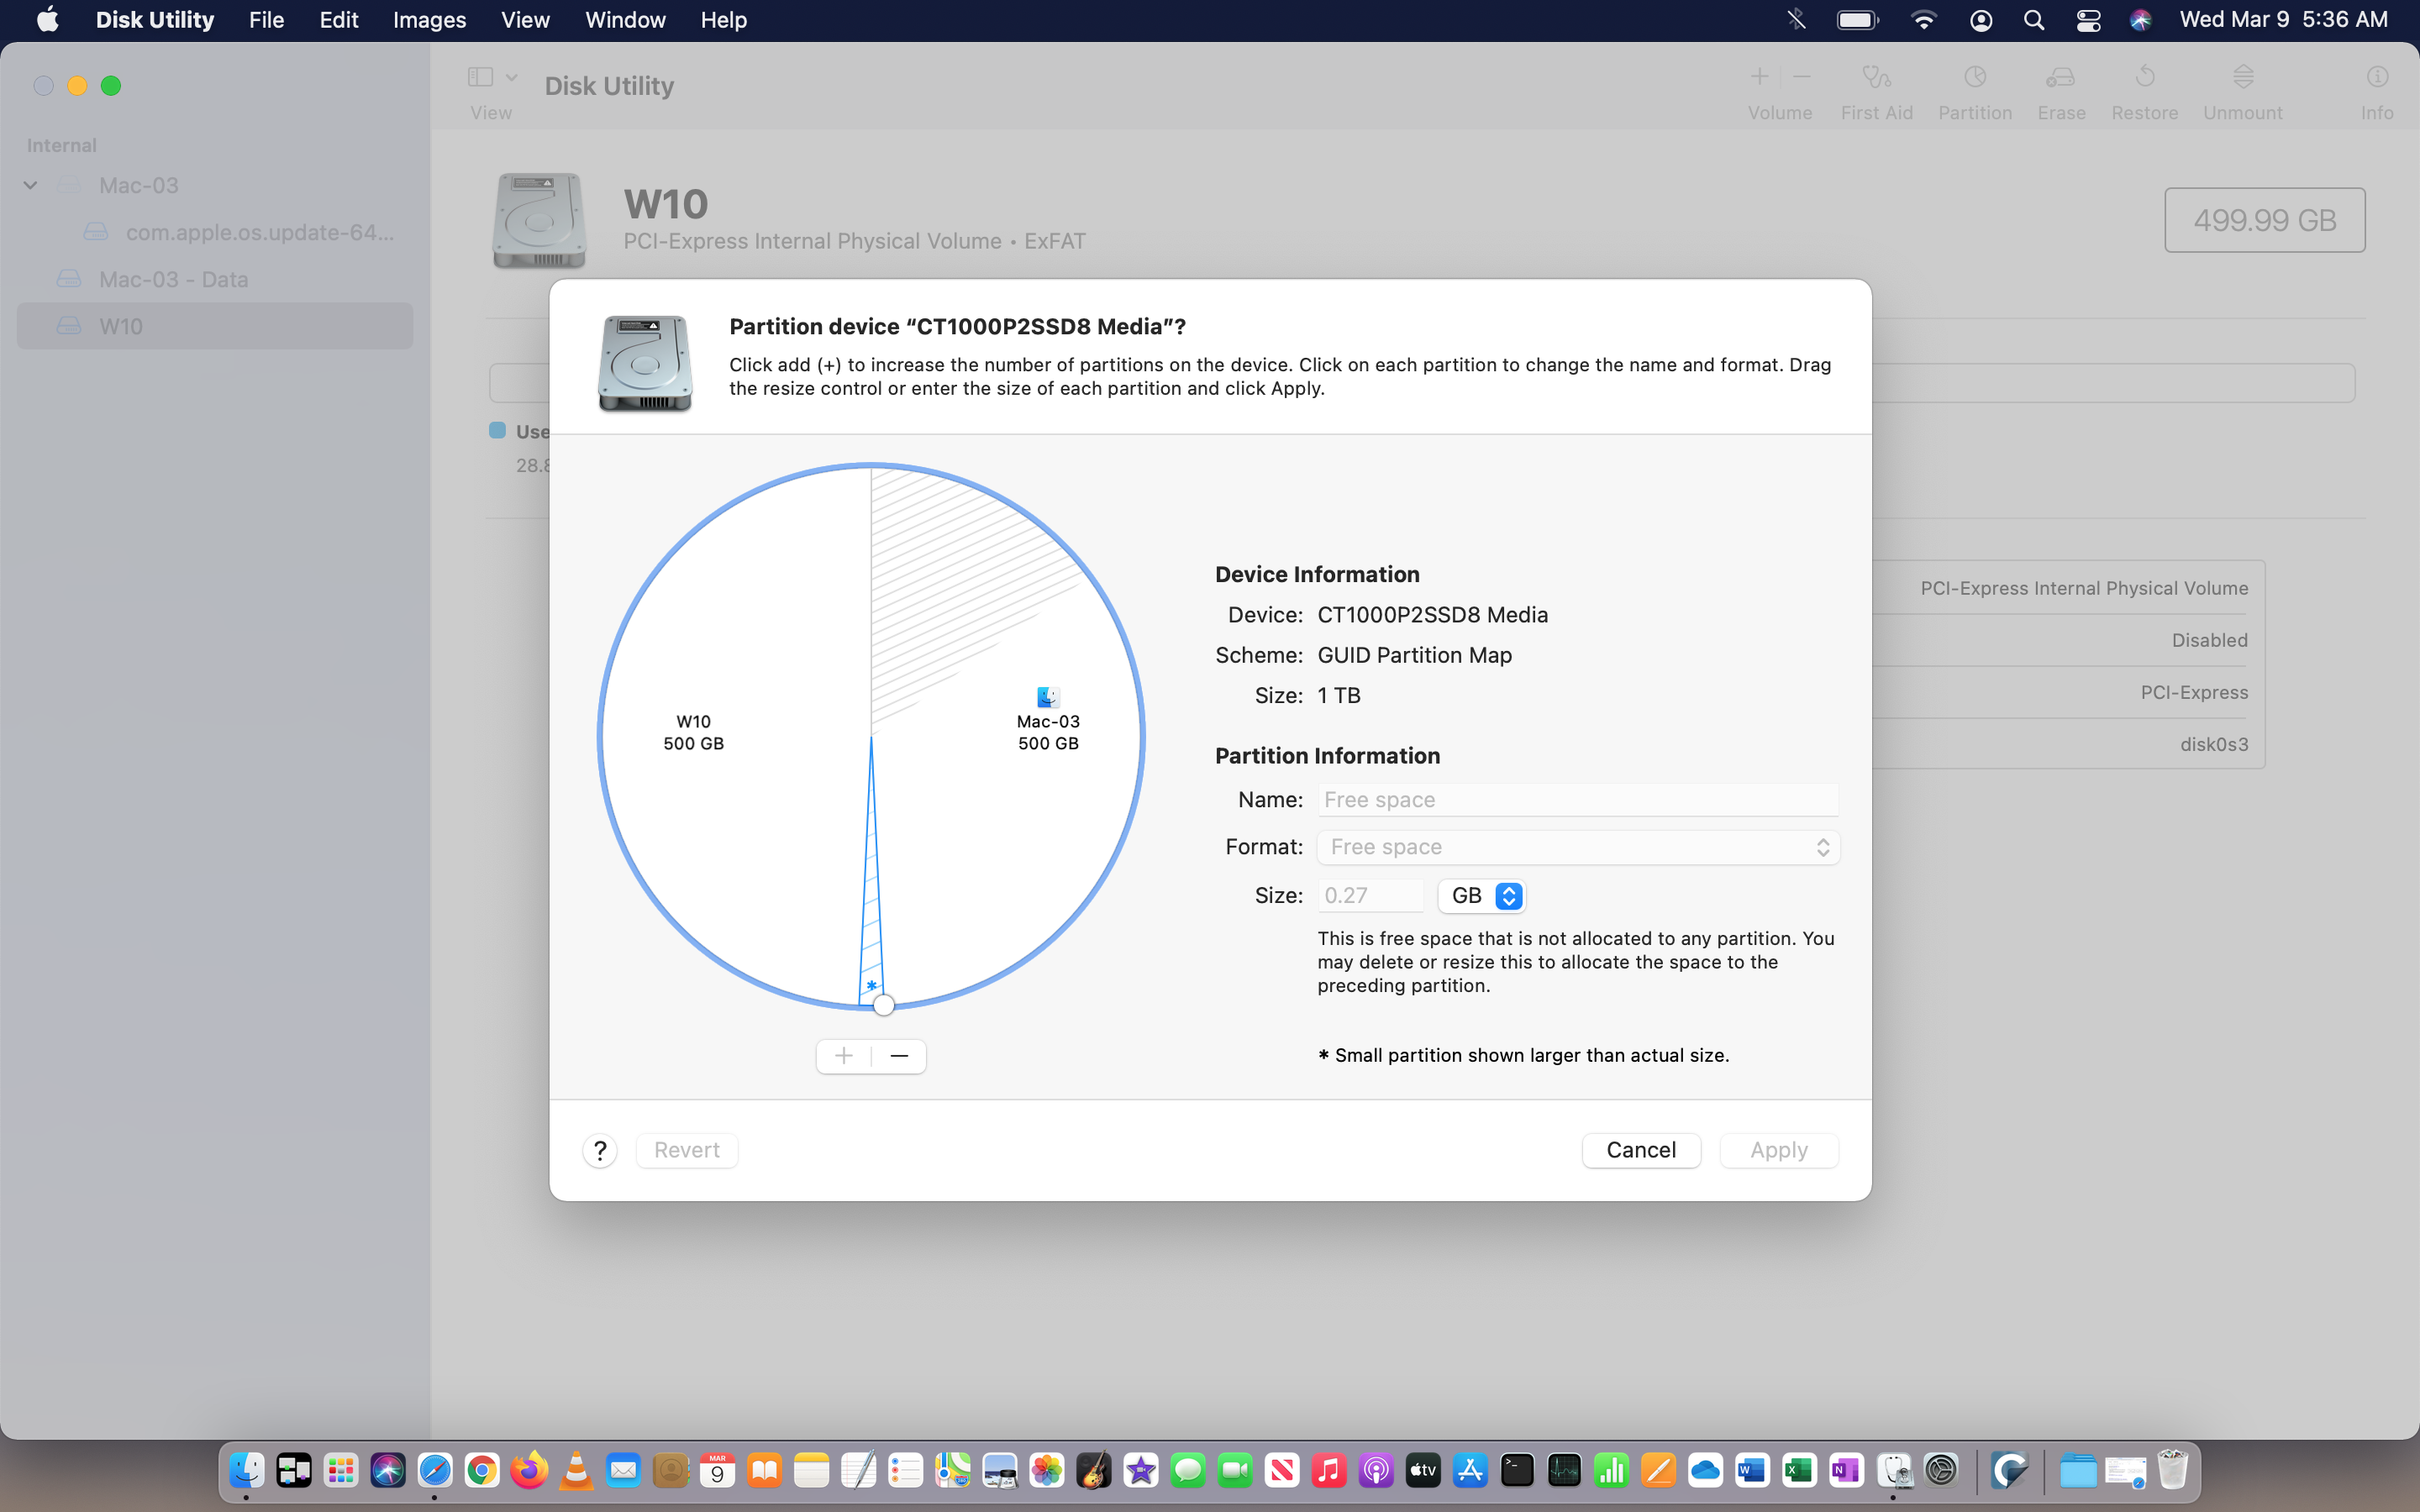Viewport: 2420px width, 1512px height.
Task: Open the Format Free space popup
Action: pyautogui.click(x=1578, y=847)
